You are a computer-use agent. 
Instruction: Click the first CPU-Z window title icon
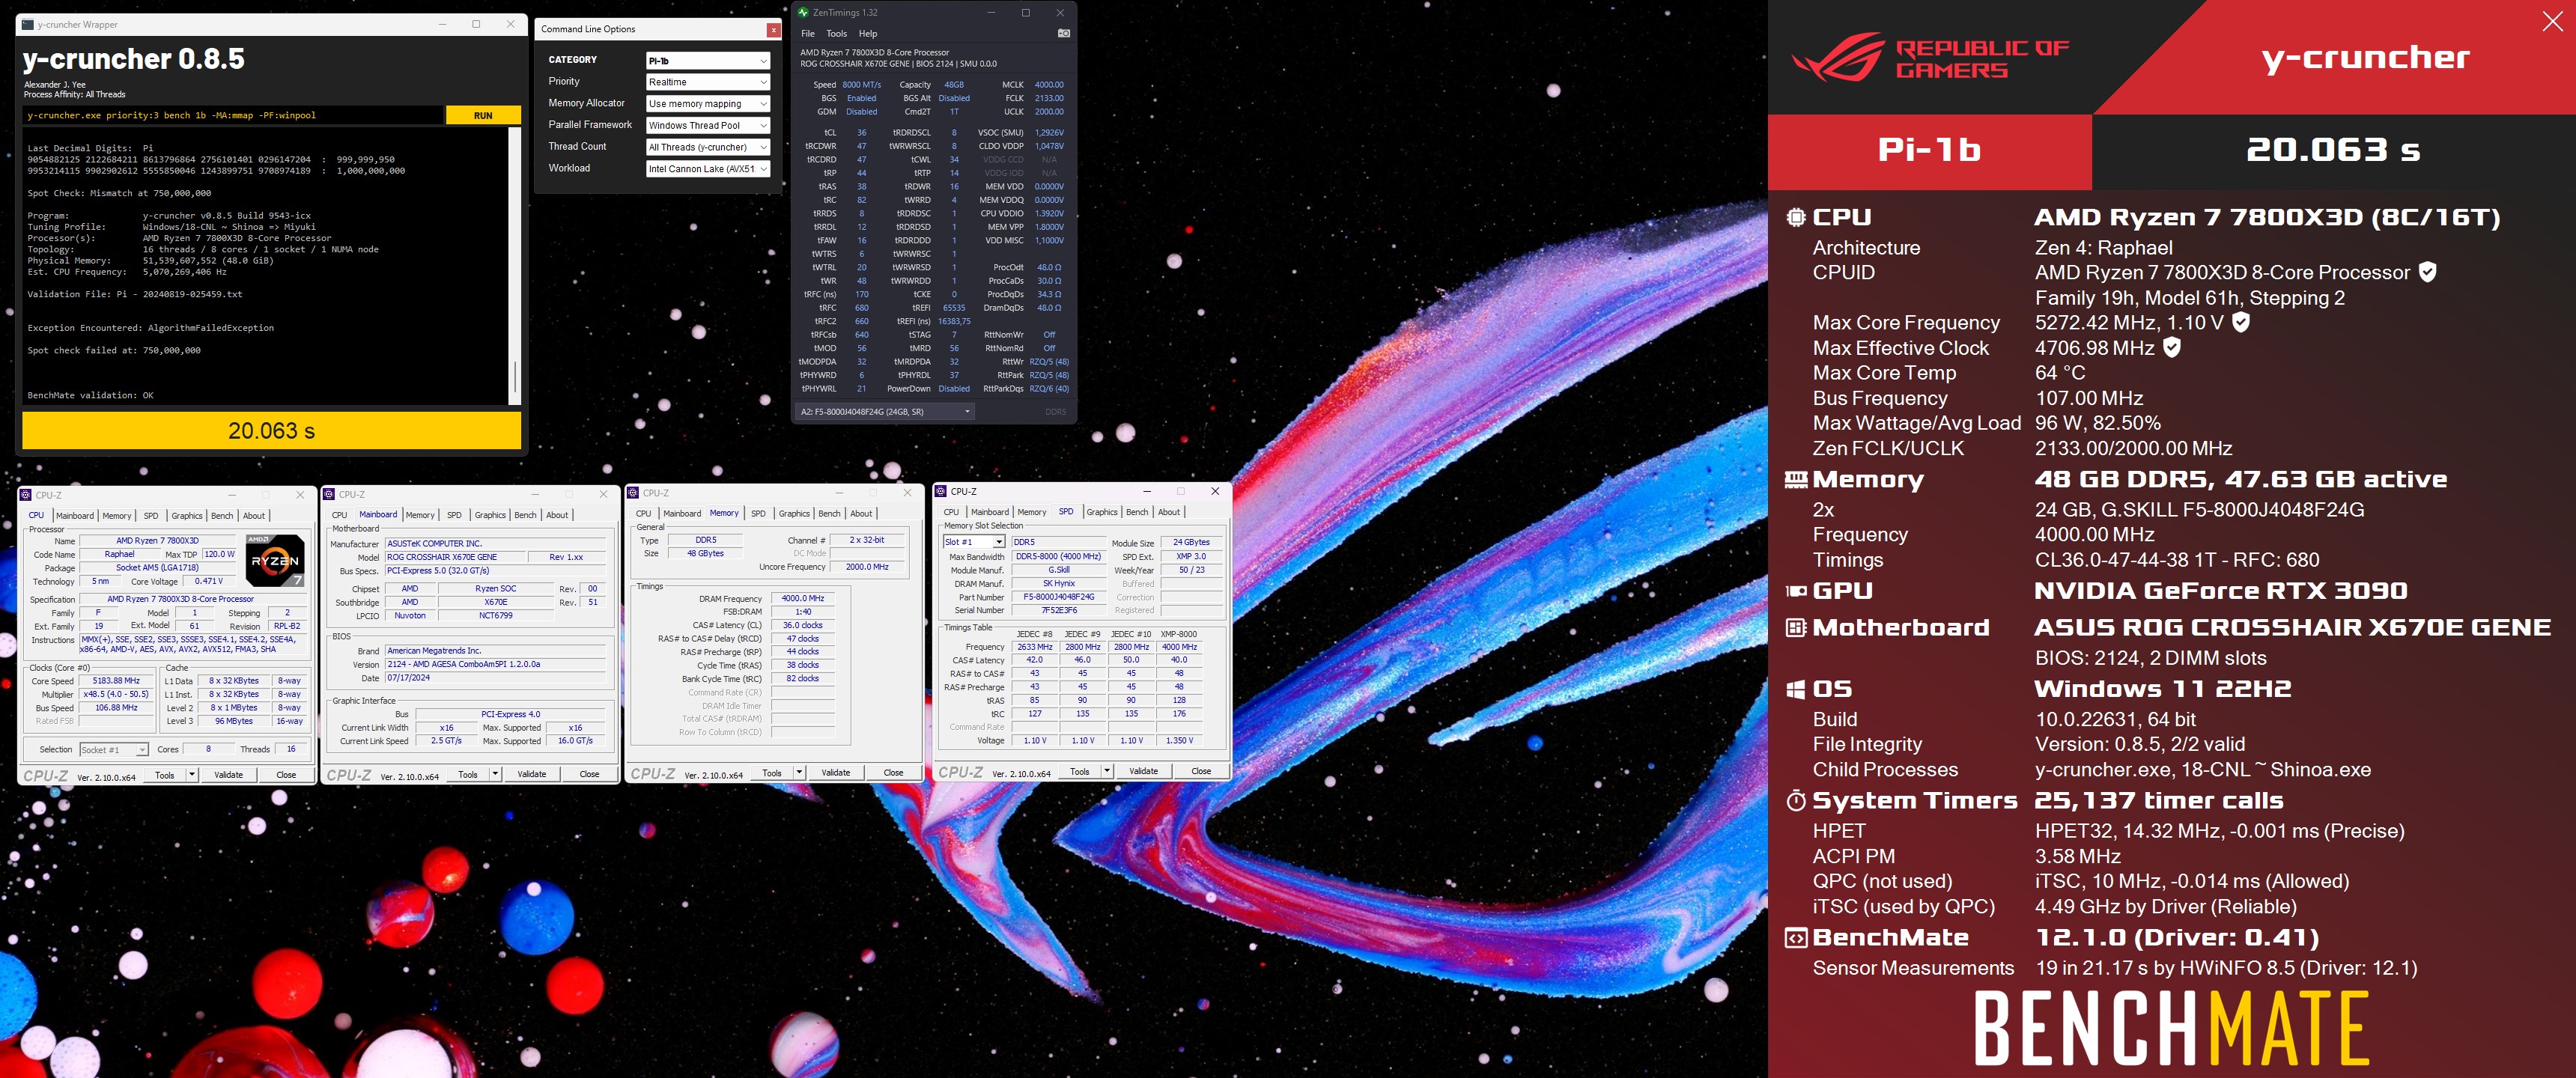coord(26,495)
